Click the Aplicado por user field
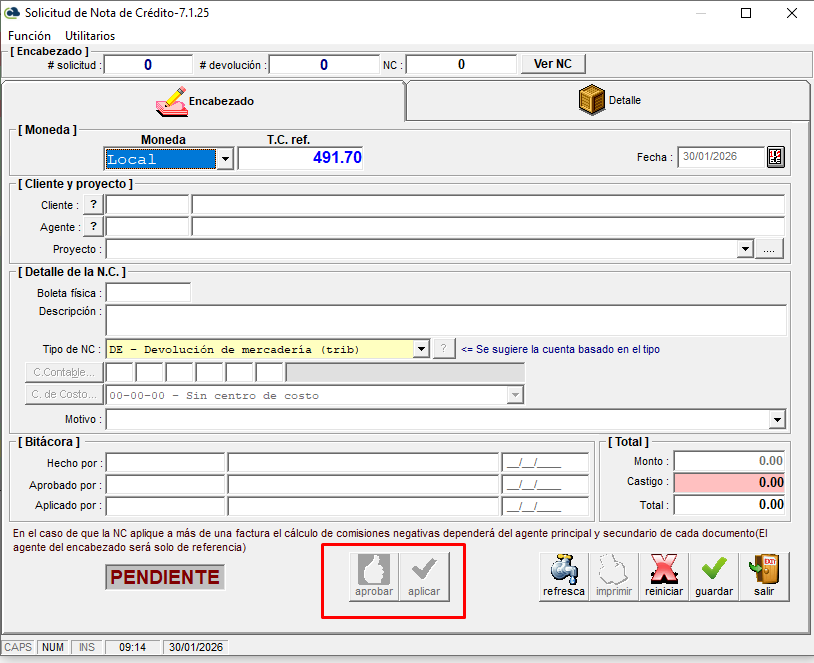The height and width of the screenshot is (663, 814). [165, 506]
